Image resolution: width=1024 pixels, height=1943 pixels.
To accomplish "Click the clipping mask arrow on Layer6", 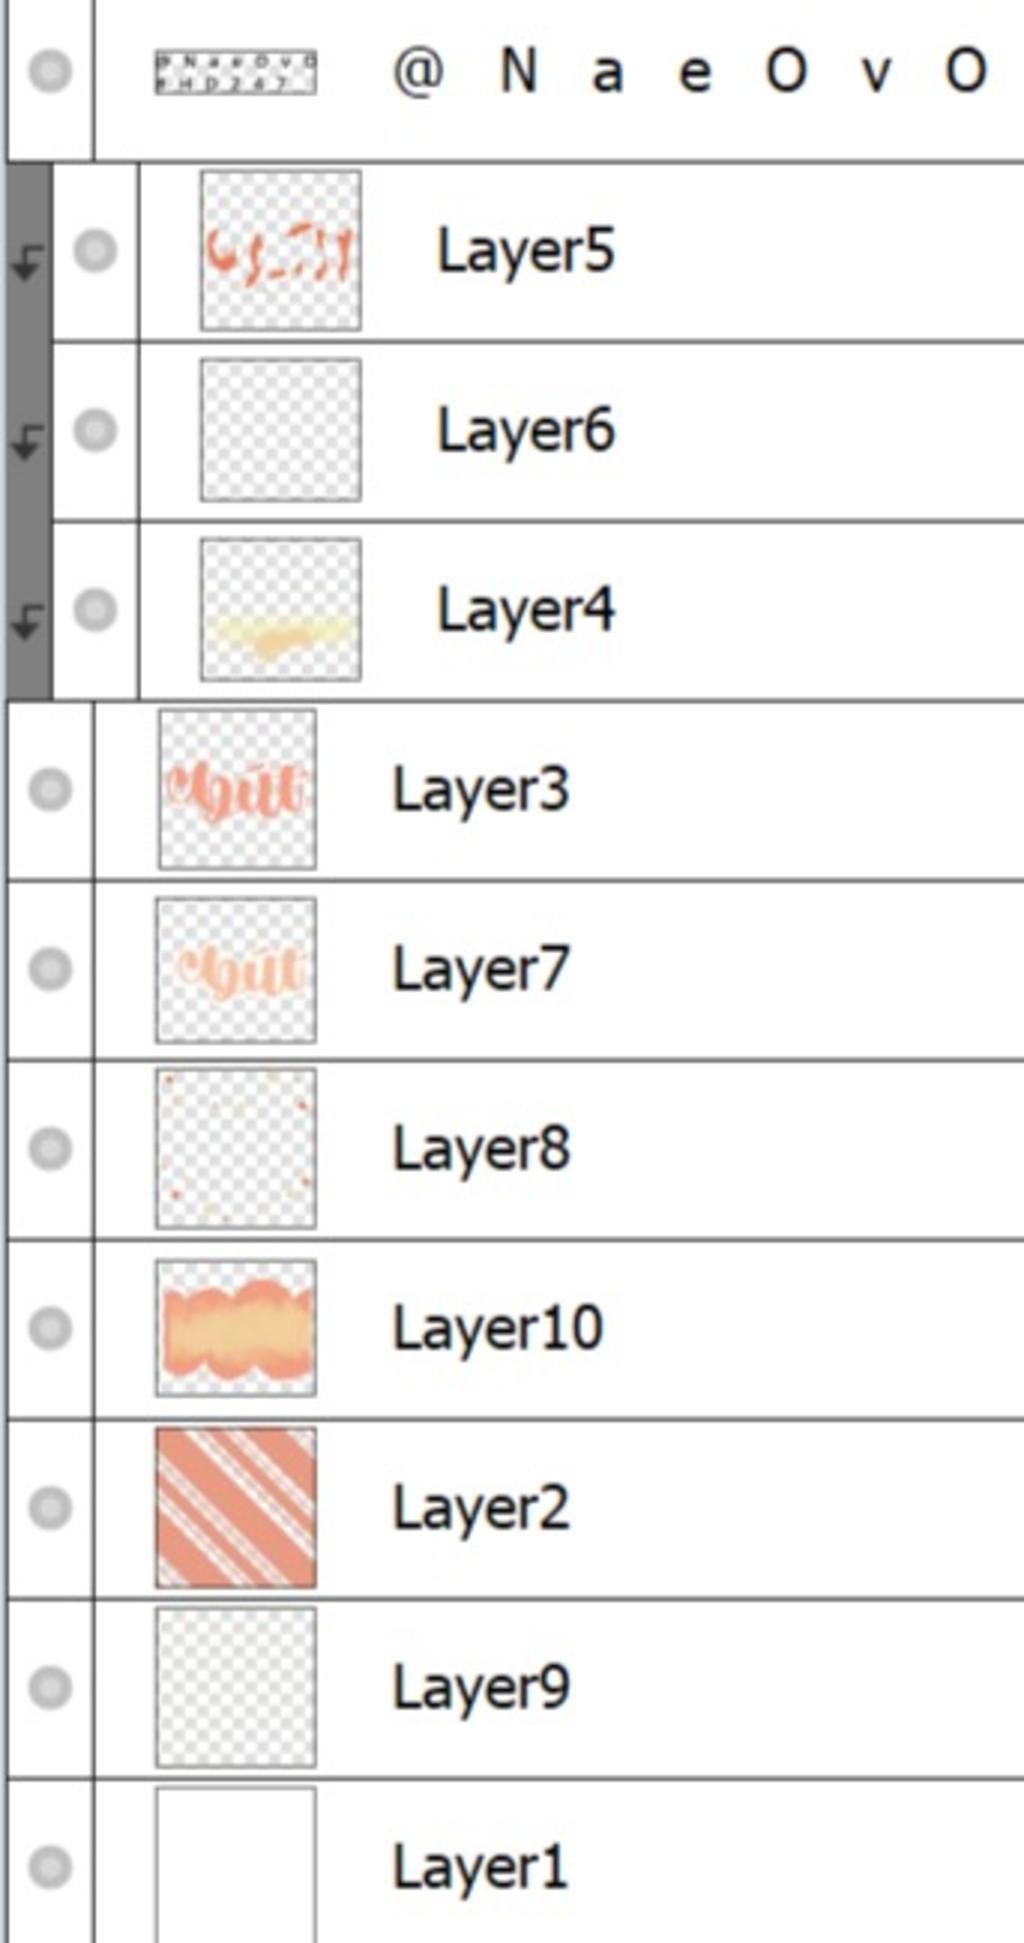I will coord(27,442).
